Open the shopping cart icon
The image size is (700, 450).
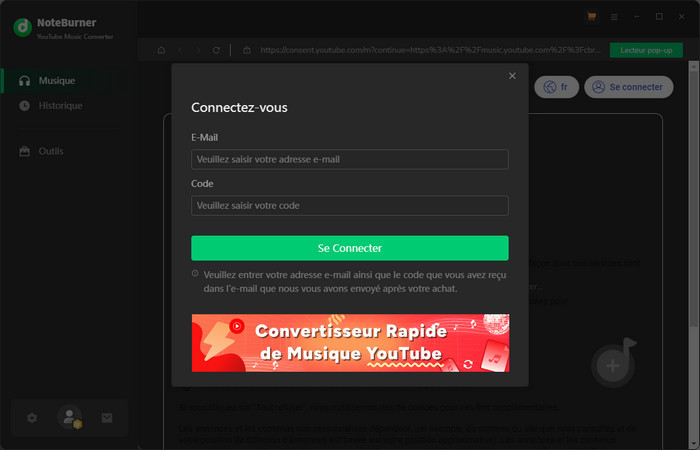click(x=592, y=17)
